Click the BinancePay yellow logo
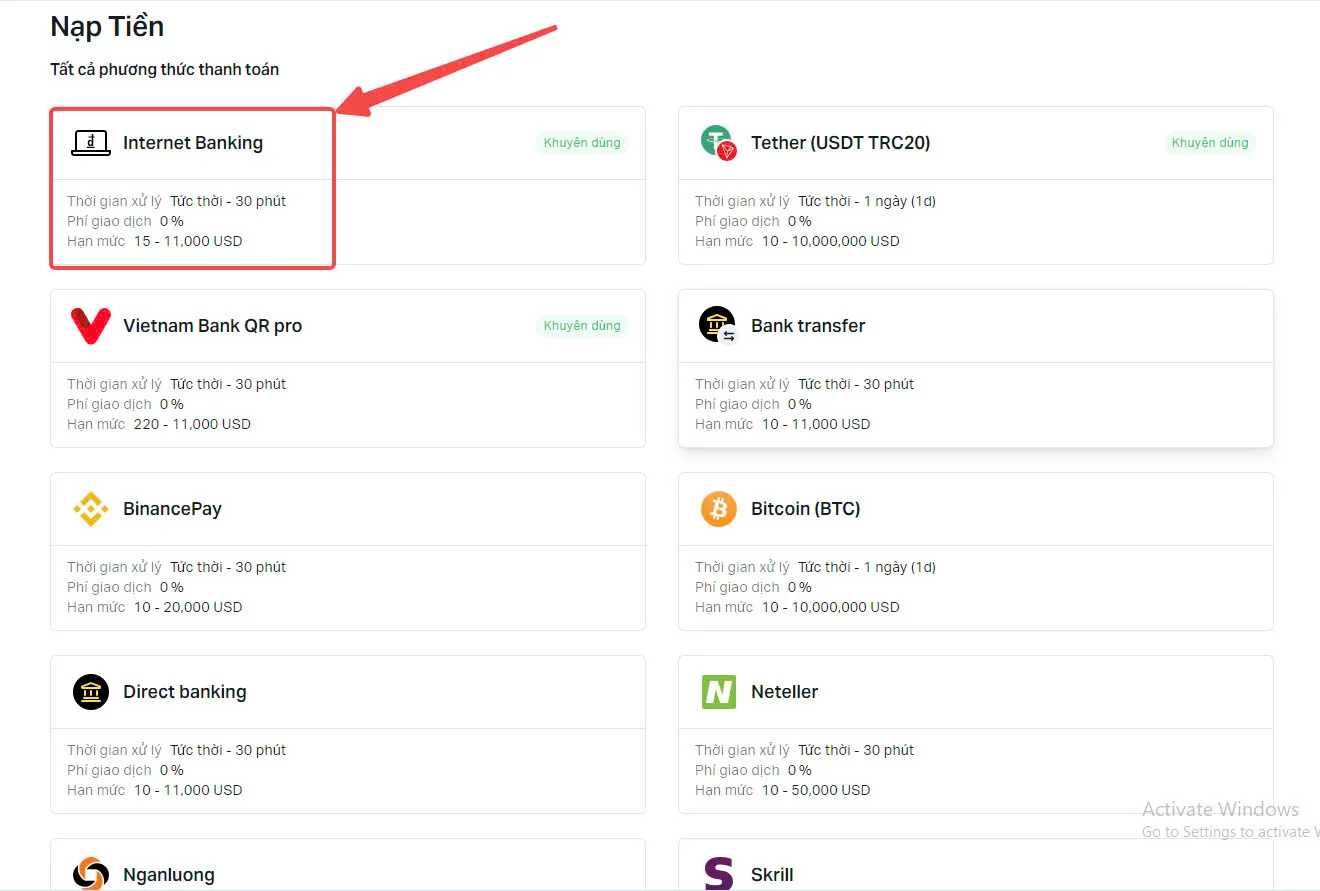1320x891 pixels. (91, 509)
